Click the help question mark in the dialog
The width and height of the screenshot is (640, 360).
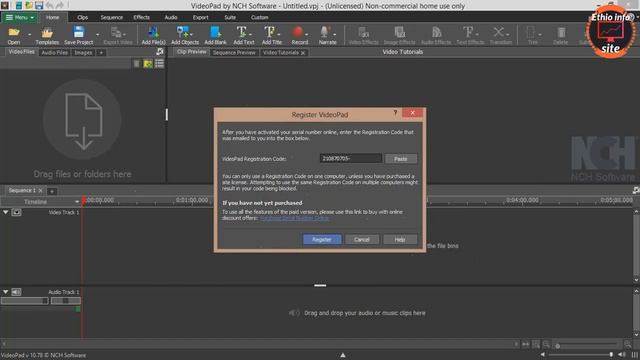395,113
